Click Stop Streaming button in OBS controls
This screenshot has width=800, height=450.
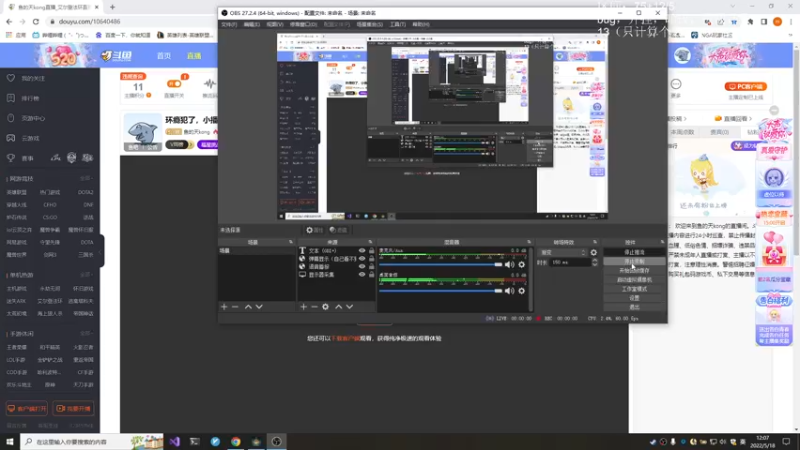tap(634, 253)
